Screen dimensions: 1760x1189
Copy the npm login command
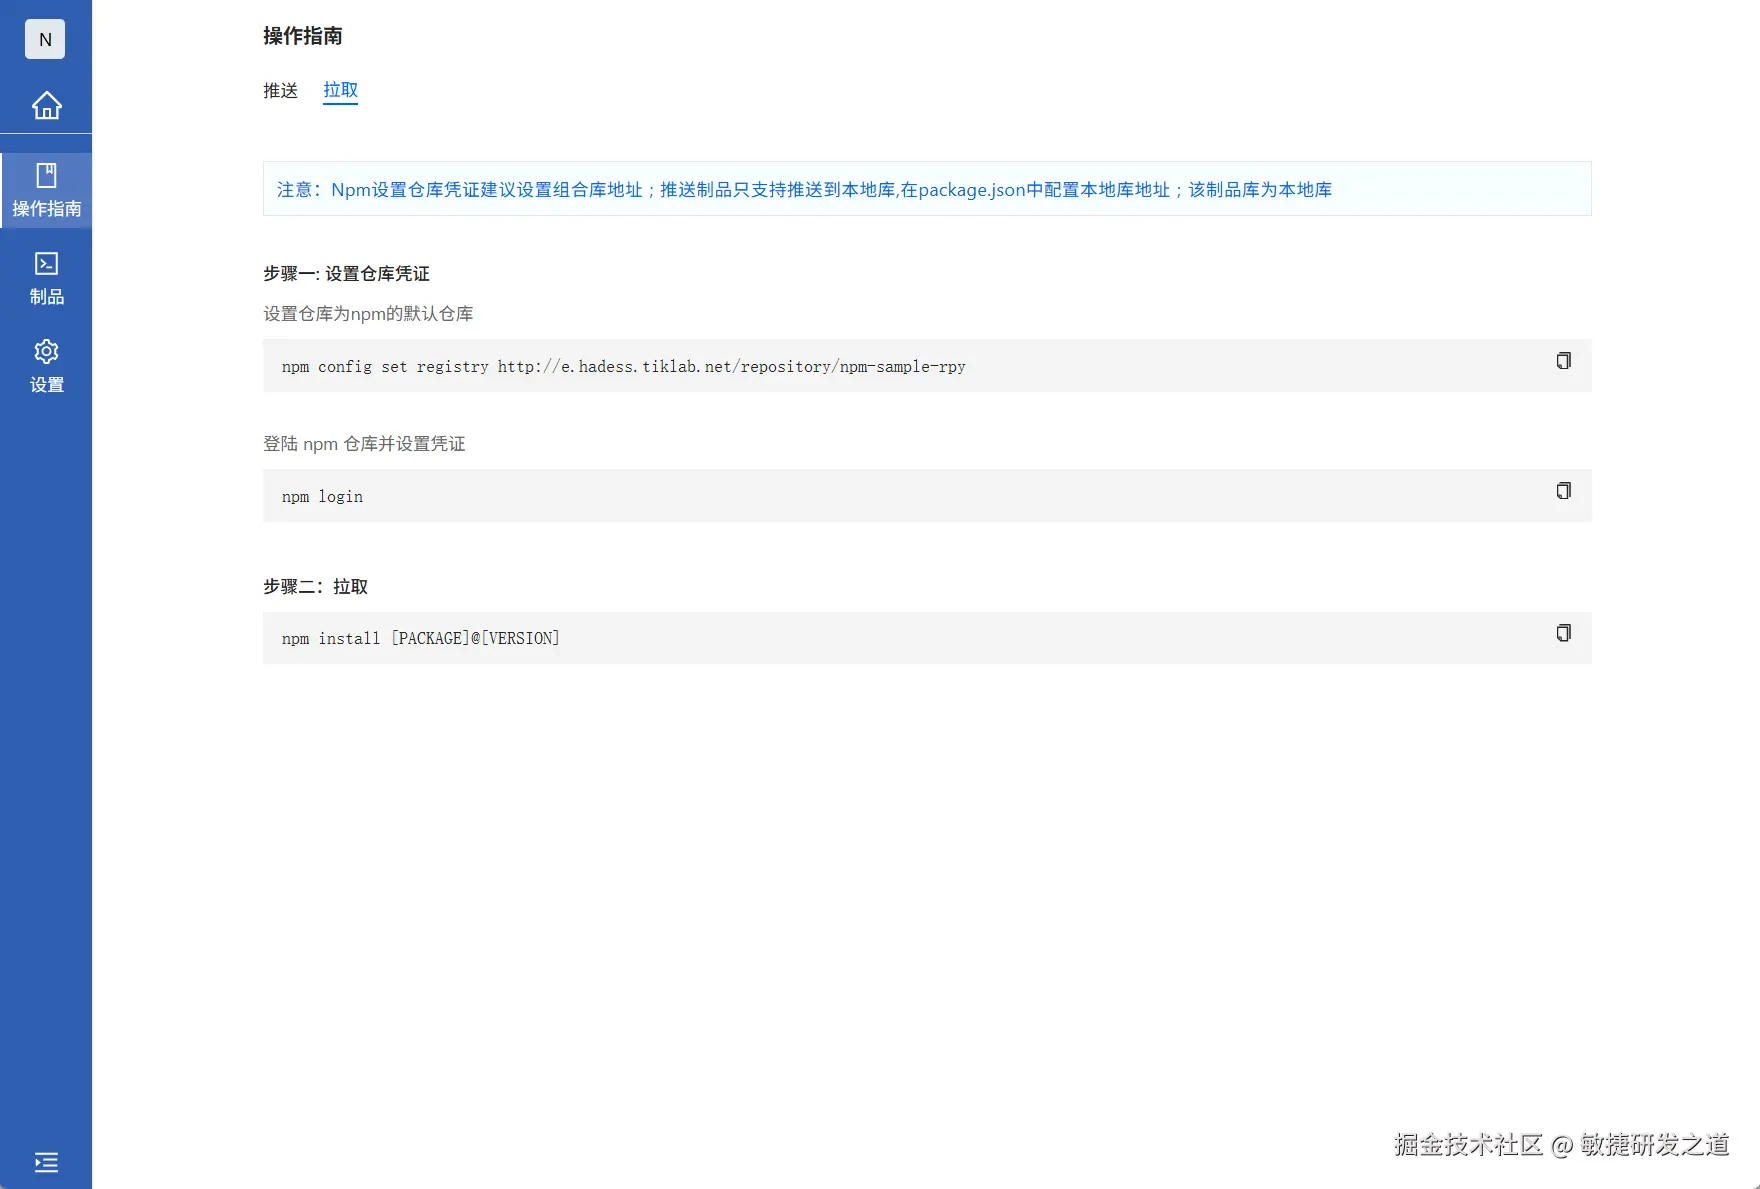pos(1564,491)
